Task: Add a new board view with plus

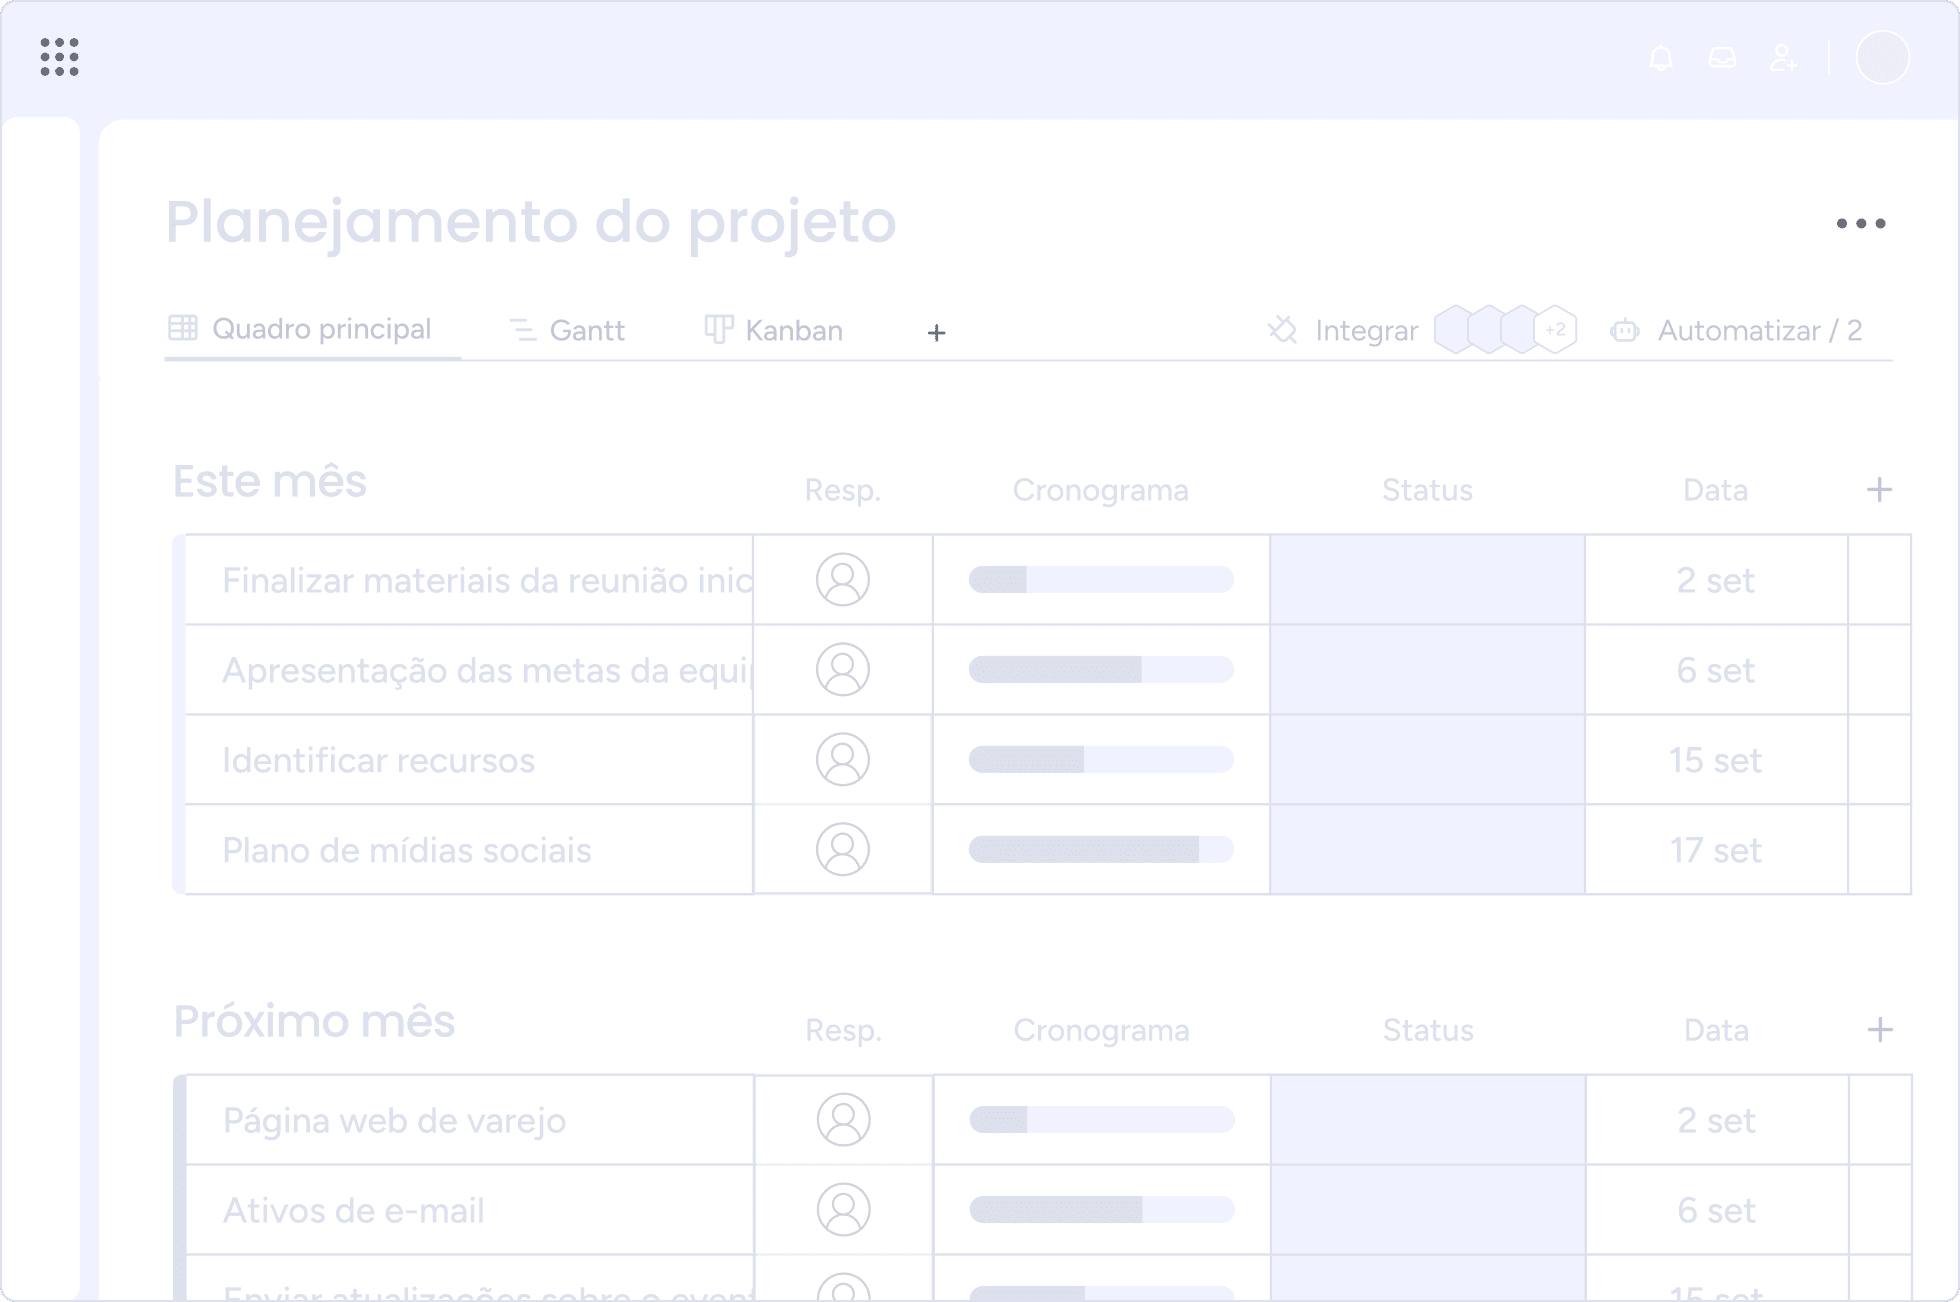Action: pos(936,333)
